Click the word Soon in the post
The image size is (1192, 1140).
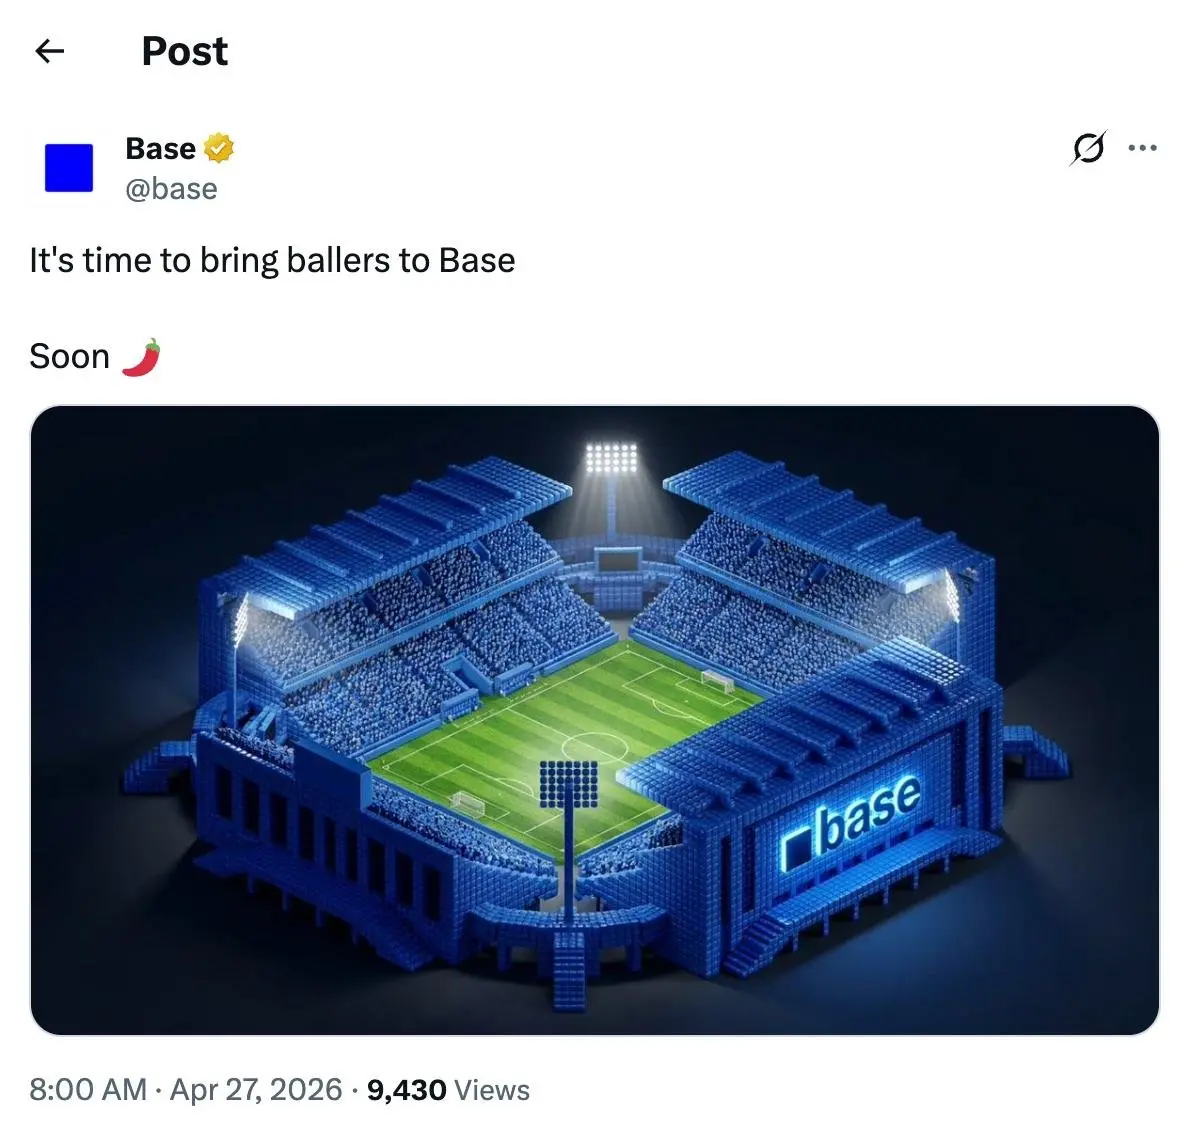coord(69,355)
